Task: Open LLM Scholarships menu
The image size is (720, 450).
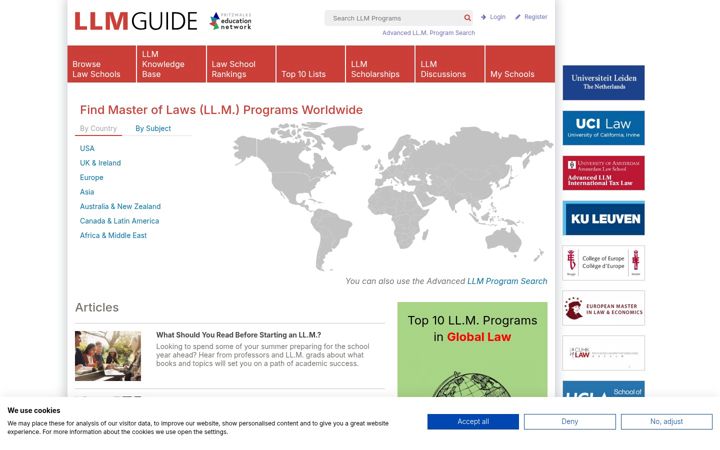Action: pos(380,64)
